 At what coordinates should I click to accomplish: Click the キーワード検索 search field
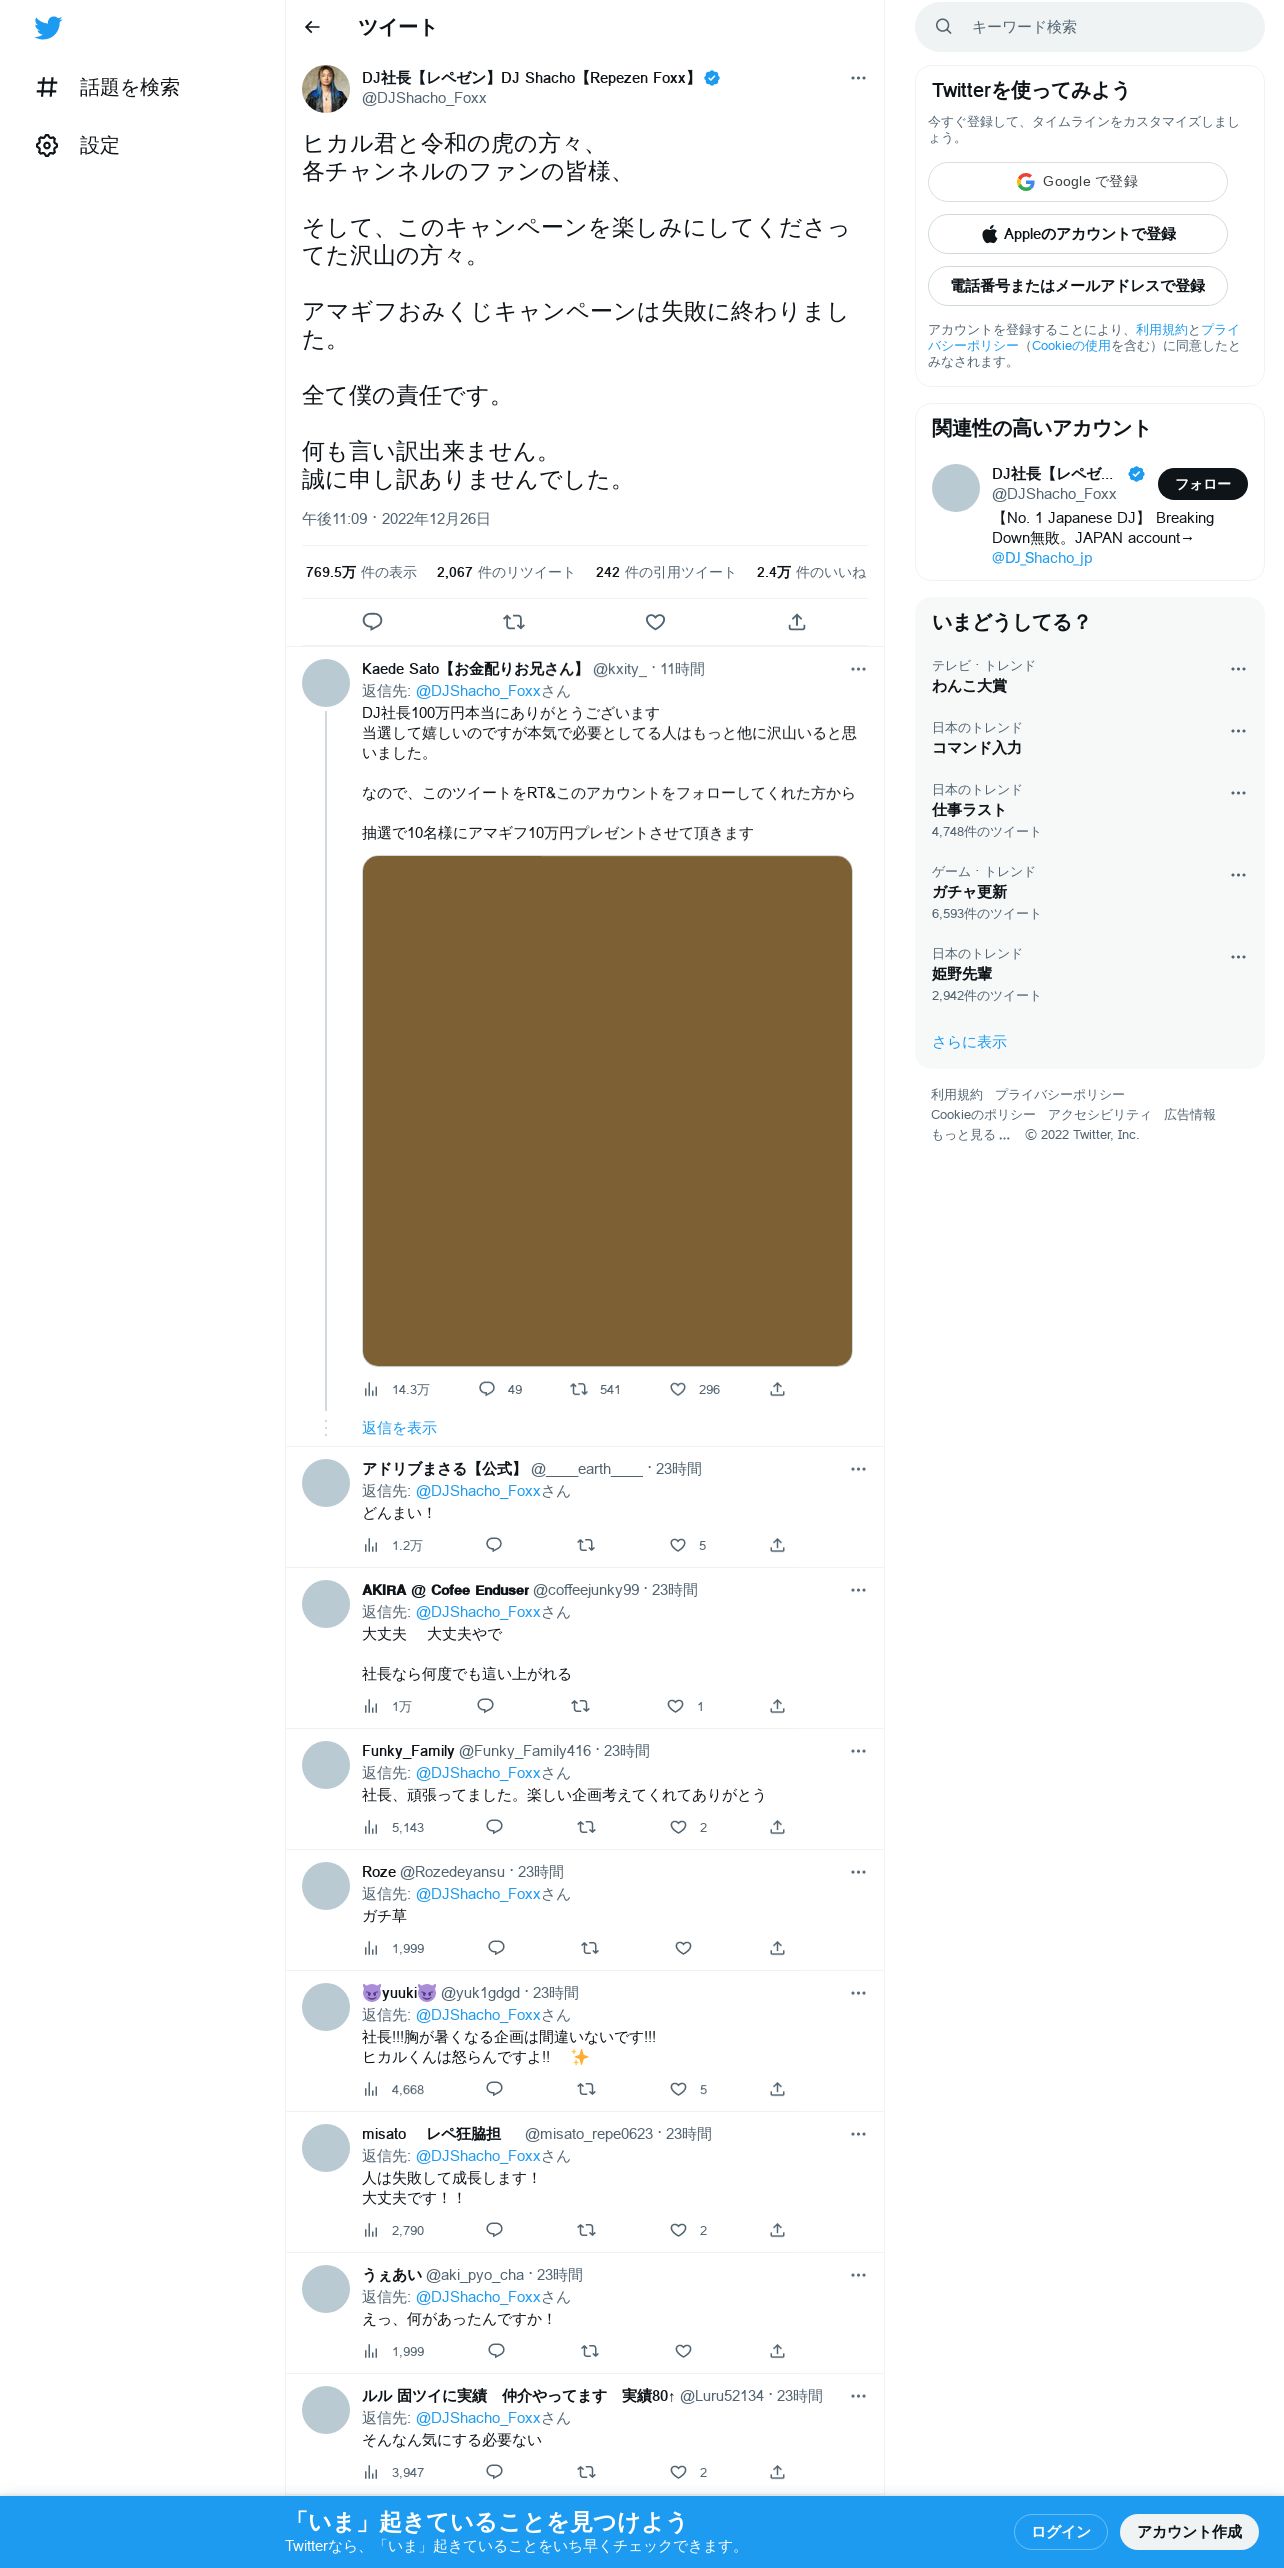(1090, 27)
